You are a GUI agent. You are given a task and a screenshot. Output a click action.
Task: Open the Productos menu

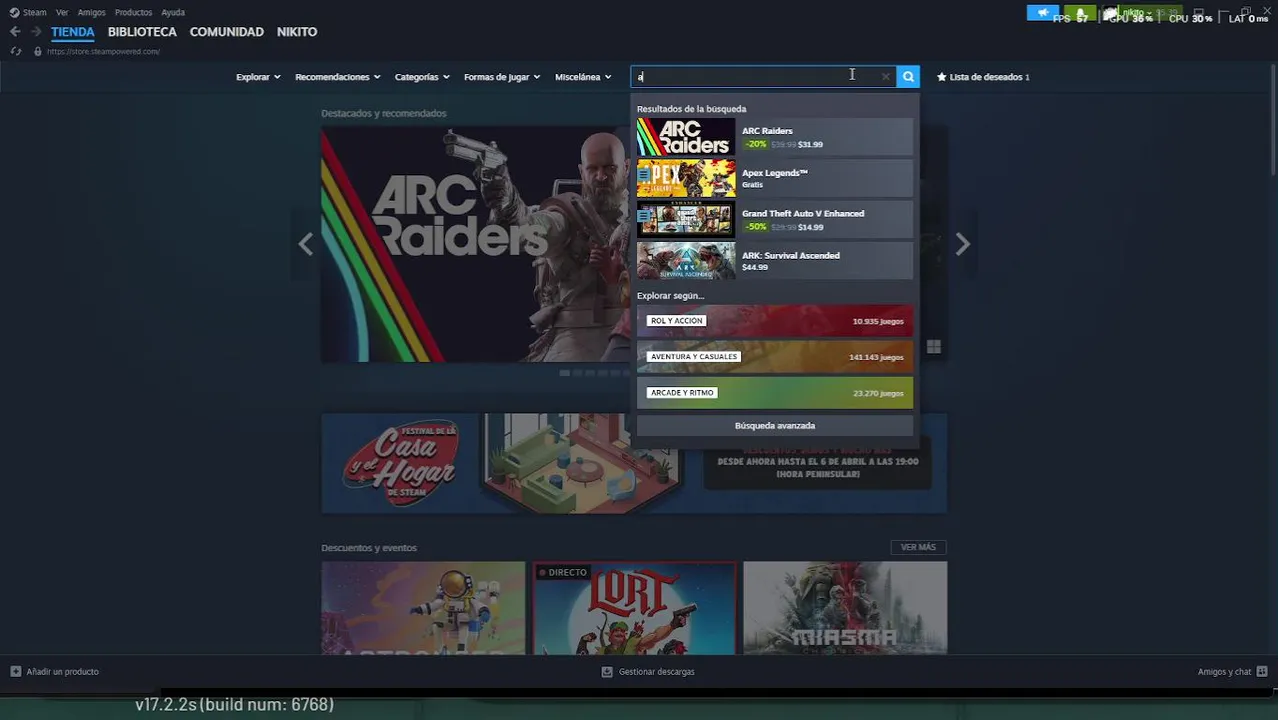pyautogui.click(x=133, y=13)
